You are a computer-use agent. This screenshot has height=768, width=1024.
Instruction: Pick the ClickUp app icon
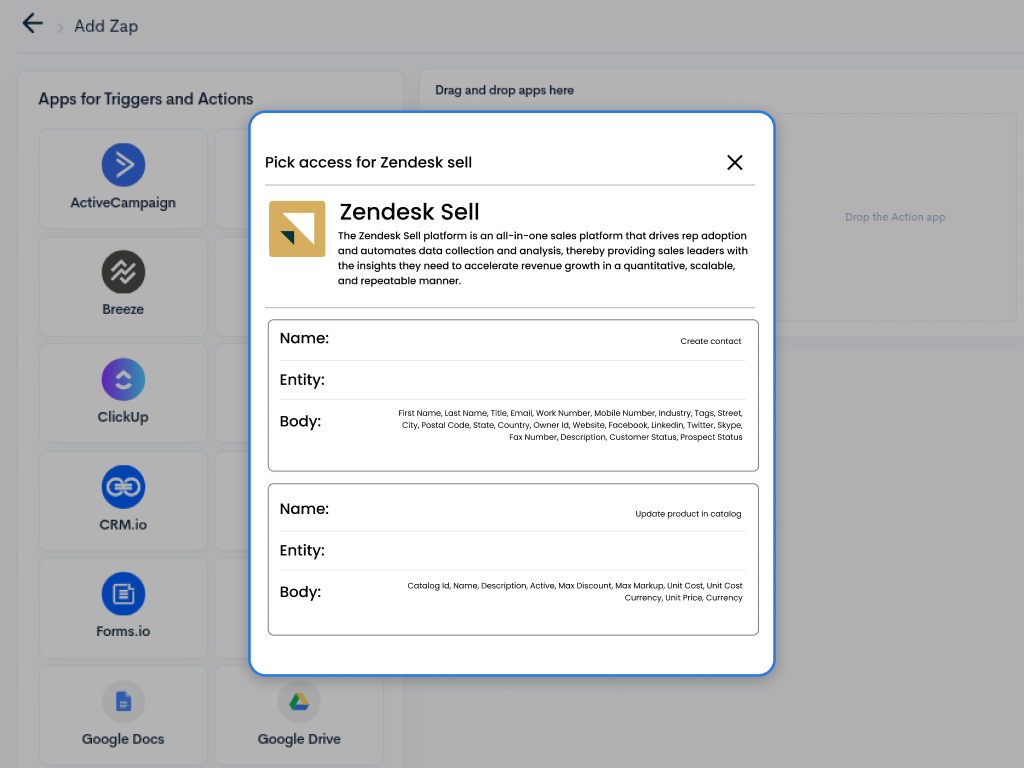tap(123, 380)
